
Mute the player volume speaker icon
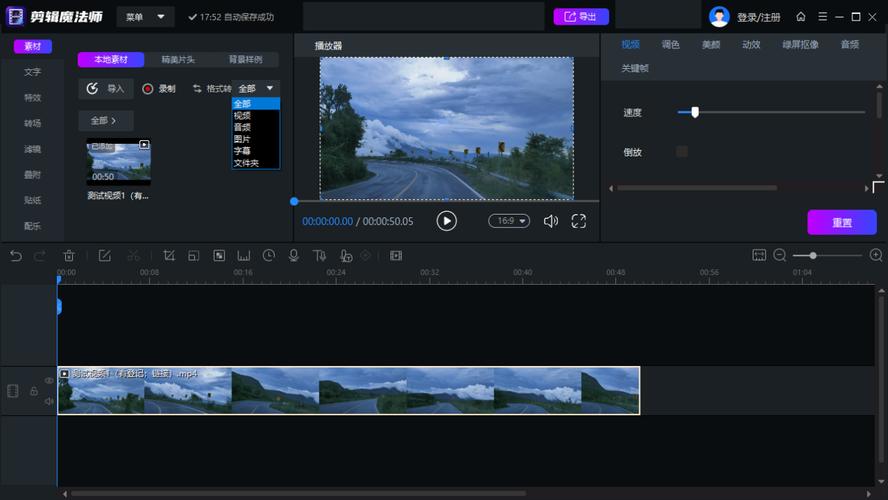550,221
